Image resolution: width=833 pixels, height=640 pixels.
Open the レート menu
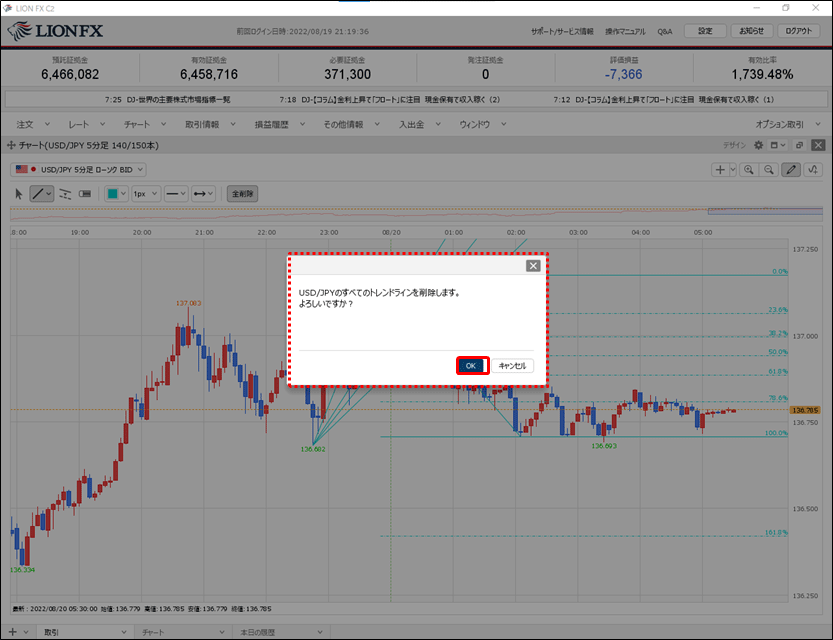point(87,124)
